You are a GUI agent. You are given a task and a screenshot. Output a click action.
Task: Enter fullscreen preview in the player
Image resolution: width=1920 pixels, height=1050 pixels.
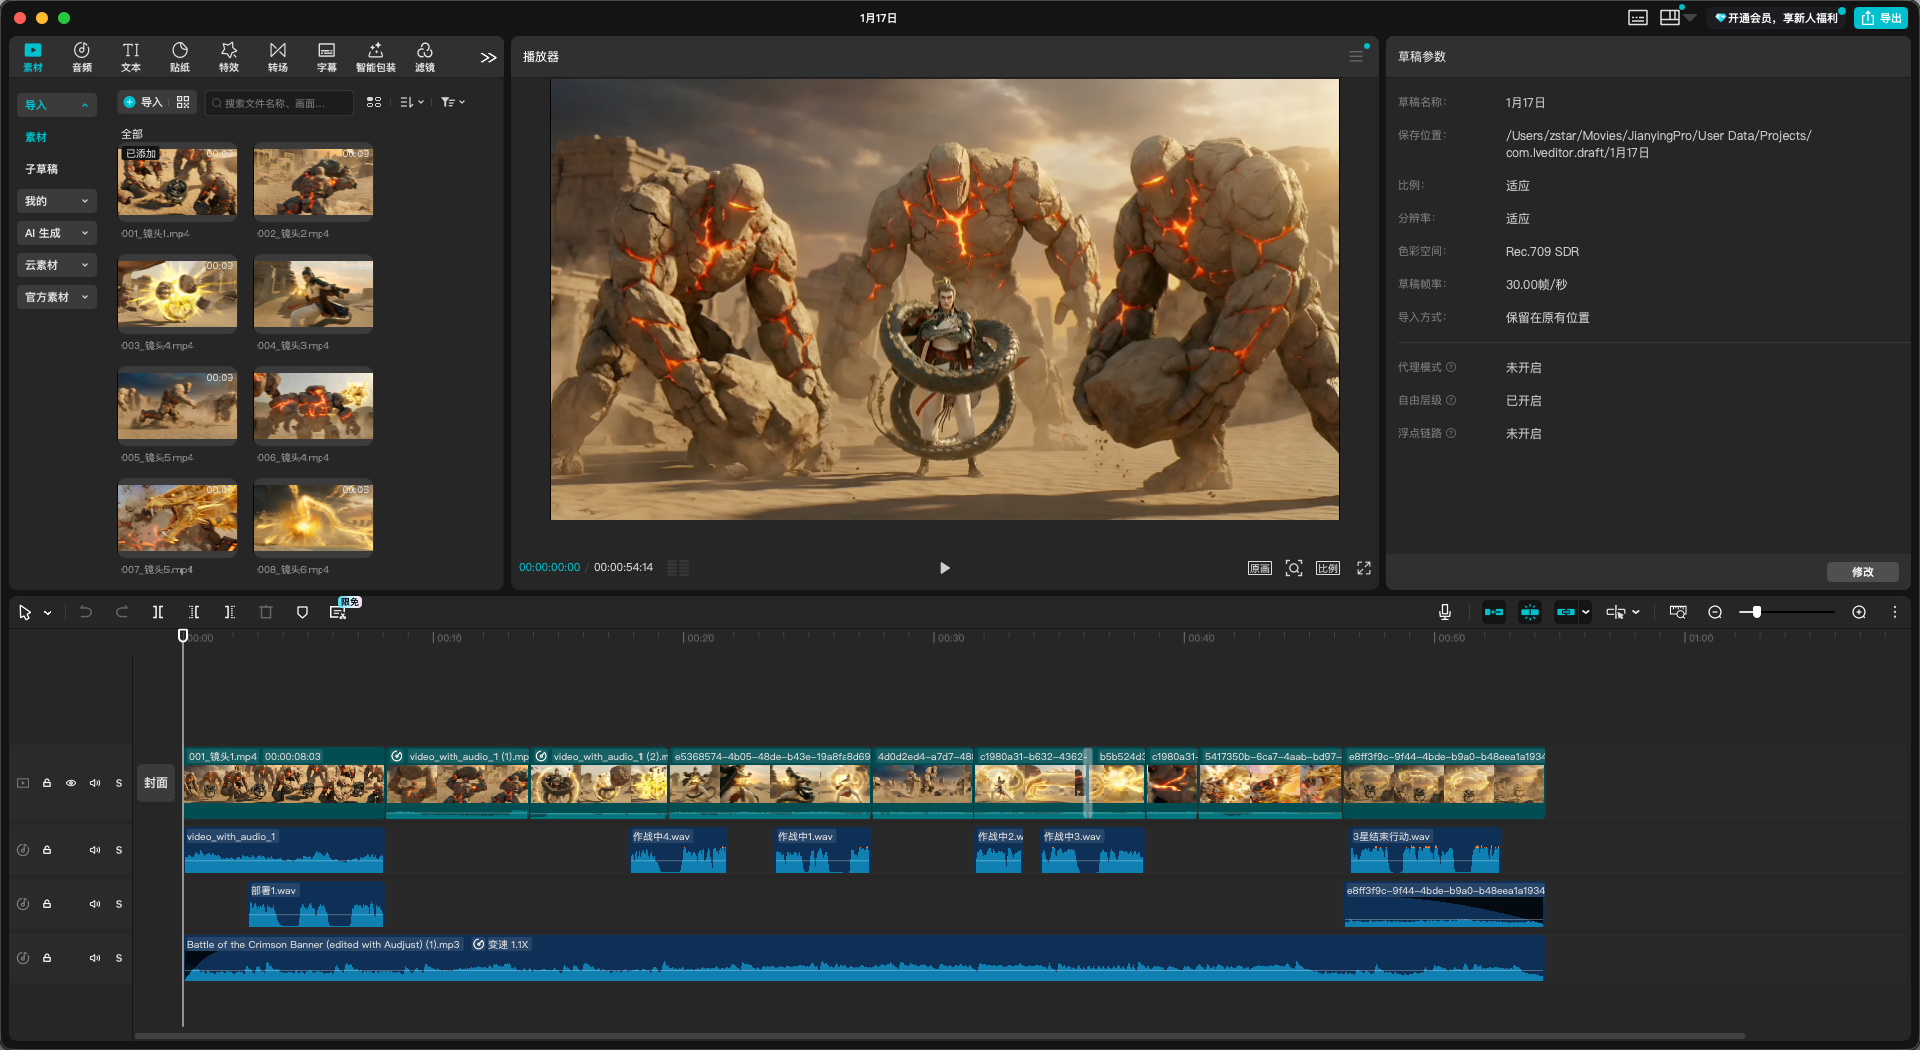[x=1363, y=568]
